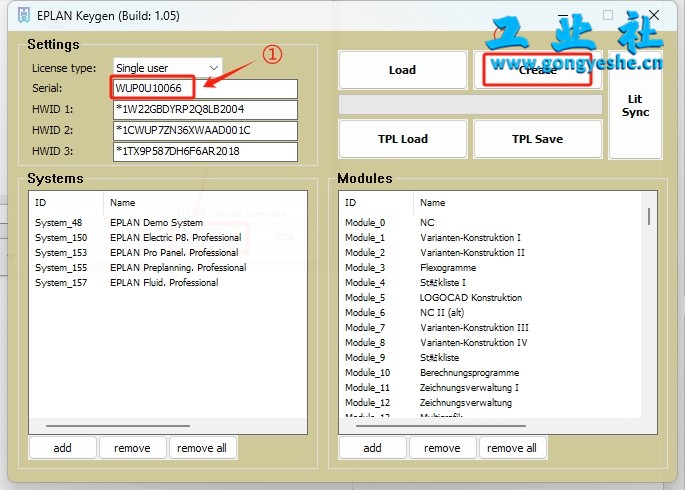Select System_153 EPLAN Pro Panel row
Viewport: 685px width, 490px height.
168,253
